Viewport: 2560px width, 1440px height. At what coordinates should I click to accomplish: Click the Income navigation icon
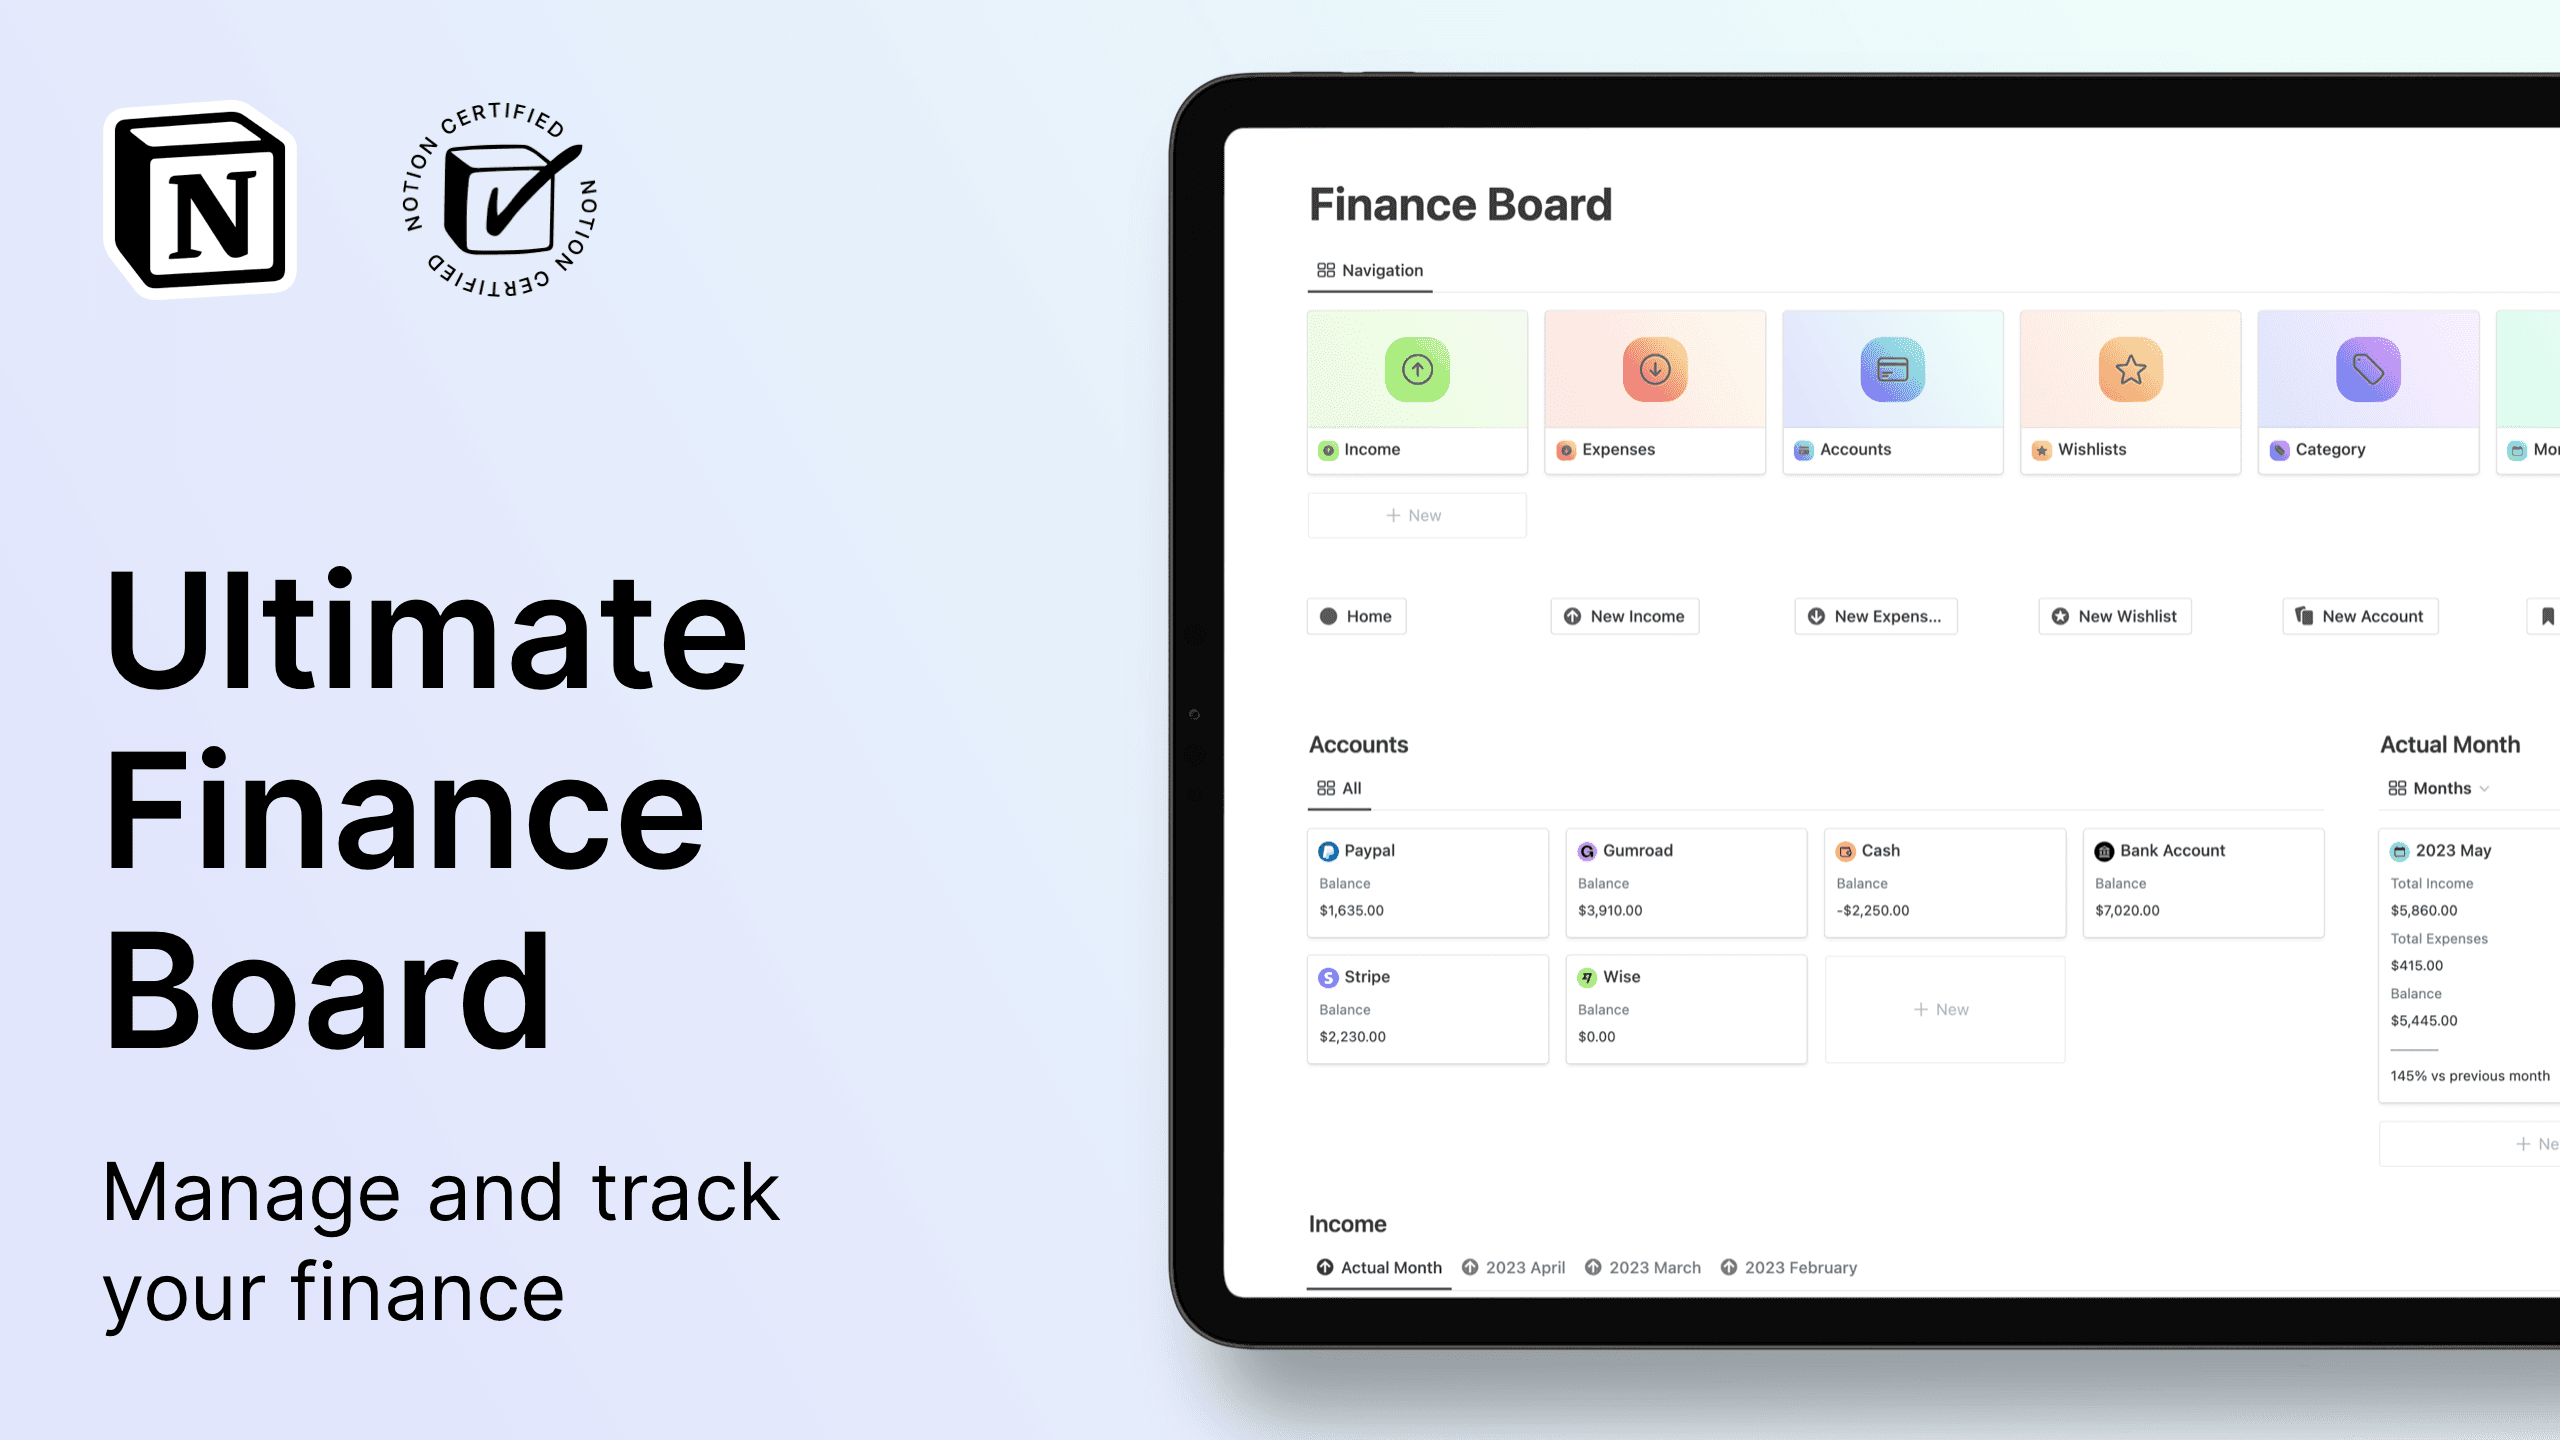click(1417, 369)
